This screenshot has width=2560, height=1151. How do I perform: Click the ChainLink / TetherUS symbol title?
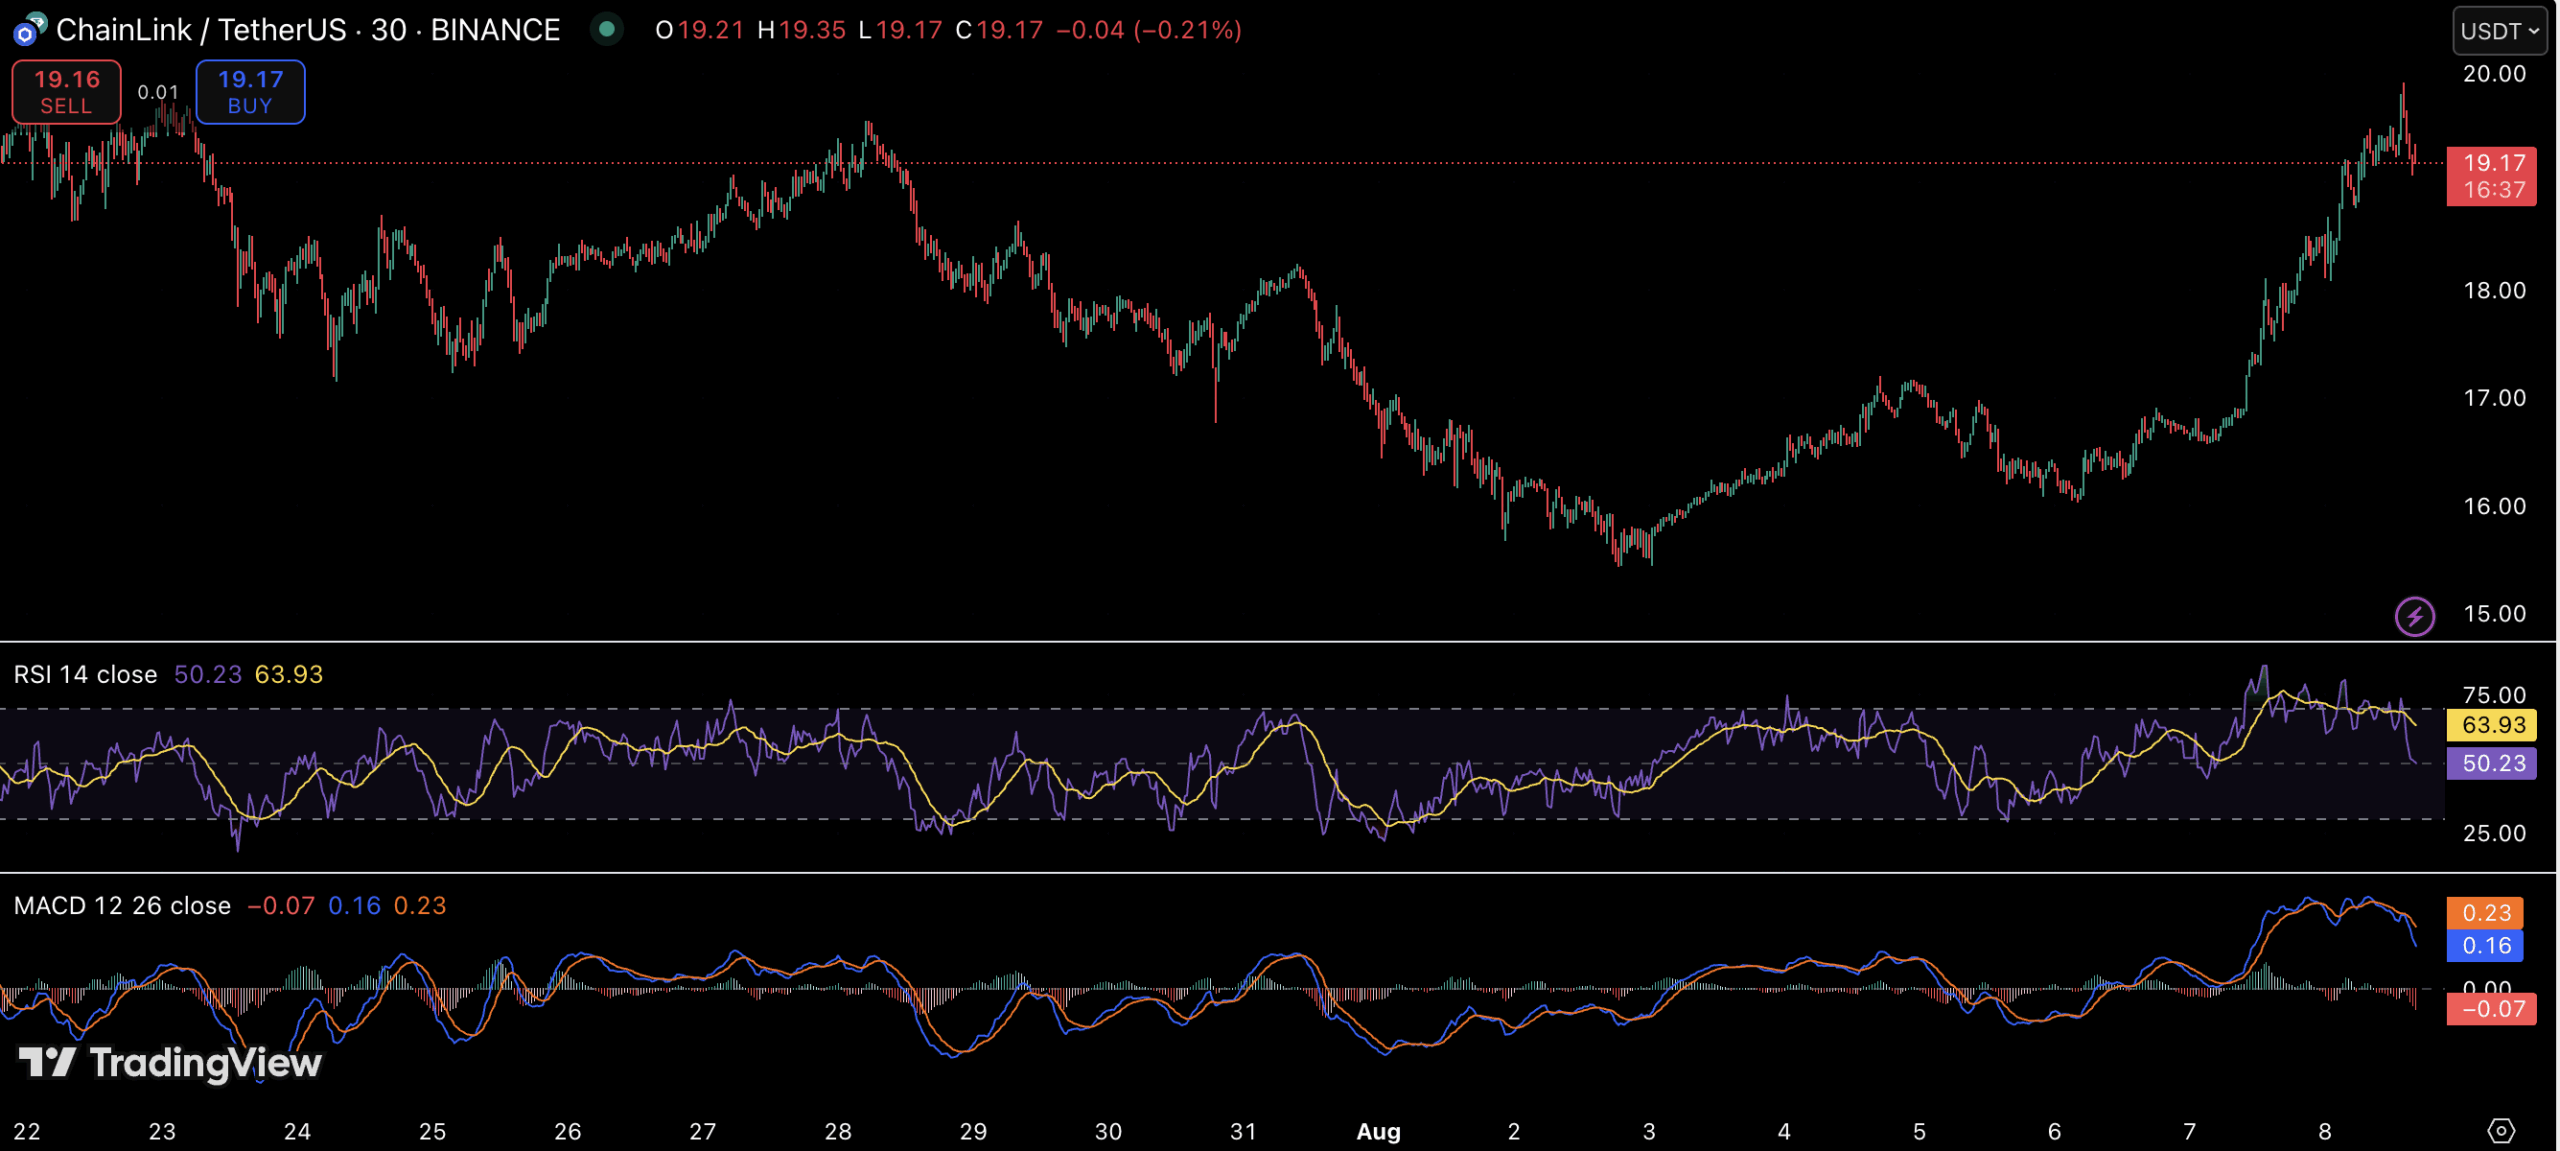tap(308, 30)
